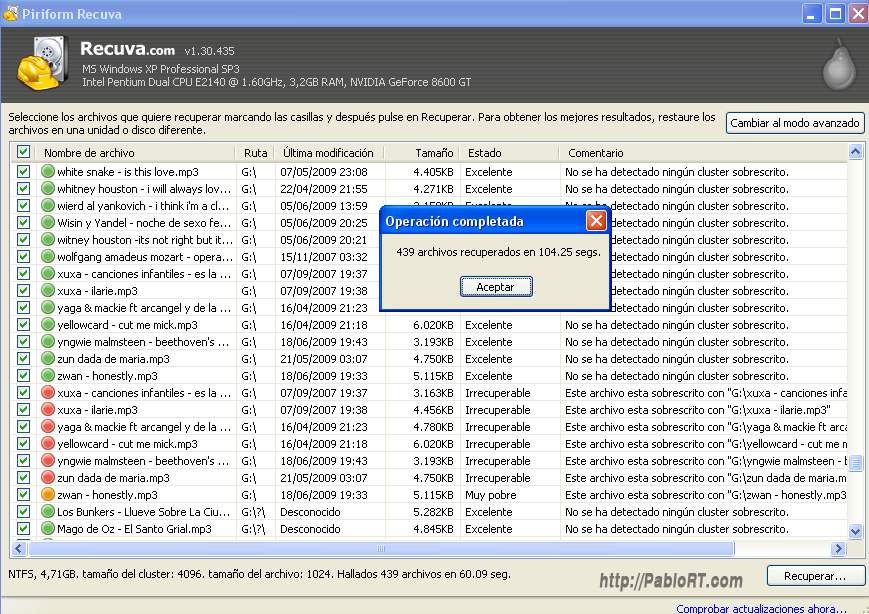Click orange status icon for zwan - honestly.mp3
The height and width of the screenshot is (614, 869).
pos(47,495)
